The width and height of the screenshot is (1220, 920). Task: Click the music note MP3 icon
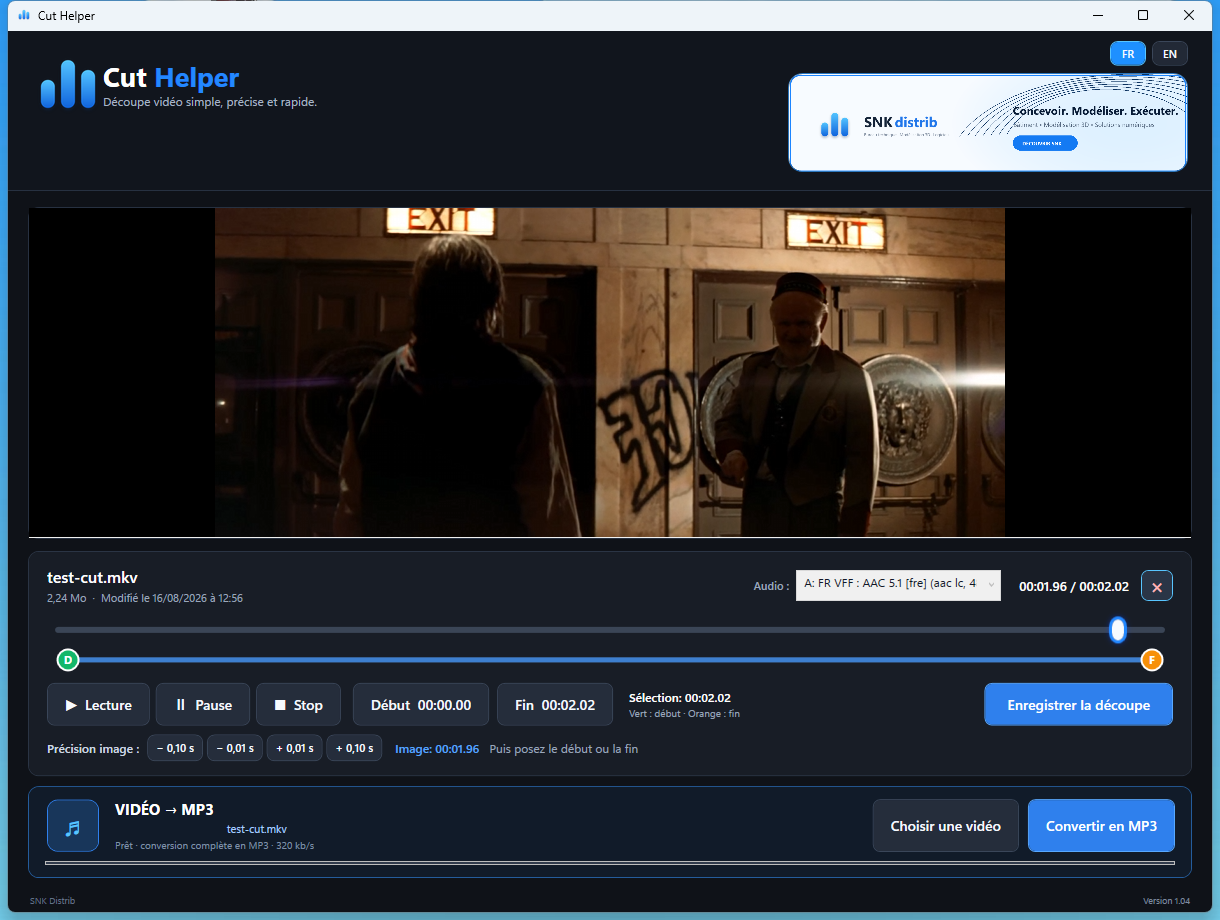point(73,826)
